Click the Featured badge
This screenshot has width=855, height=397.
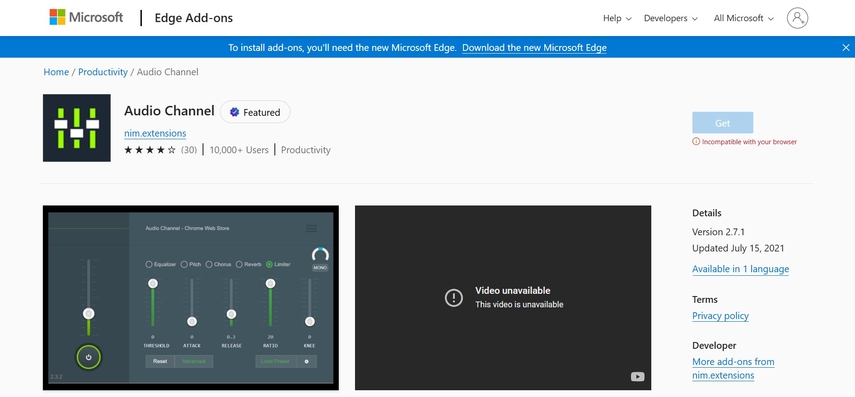(x=255, y=112)
